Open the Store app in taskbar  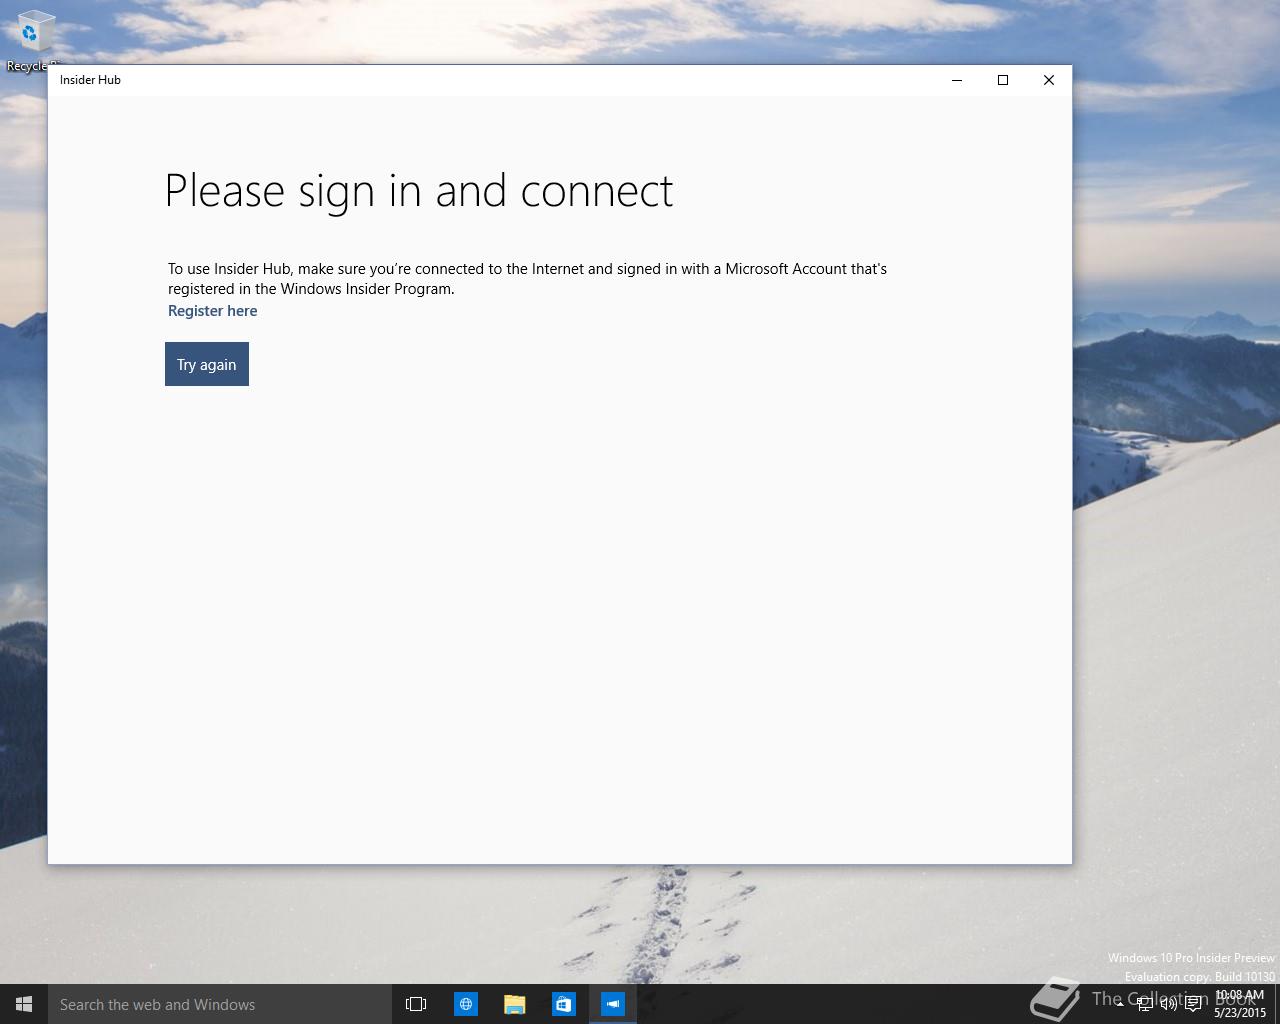(x=563, y=1004)
